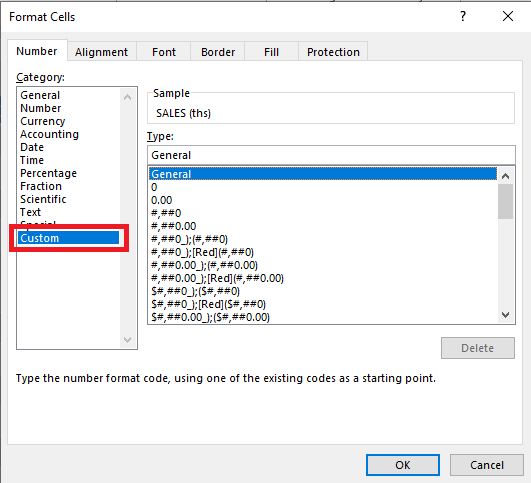Viewport: 531px width, 483px height.
Task: Select the Accounting category
Action: [49, 134]
